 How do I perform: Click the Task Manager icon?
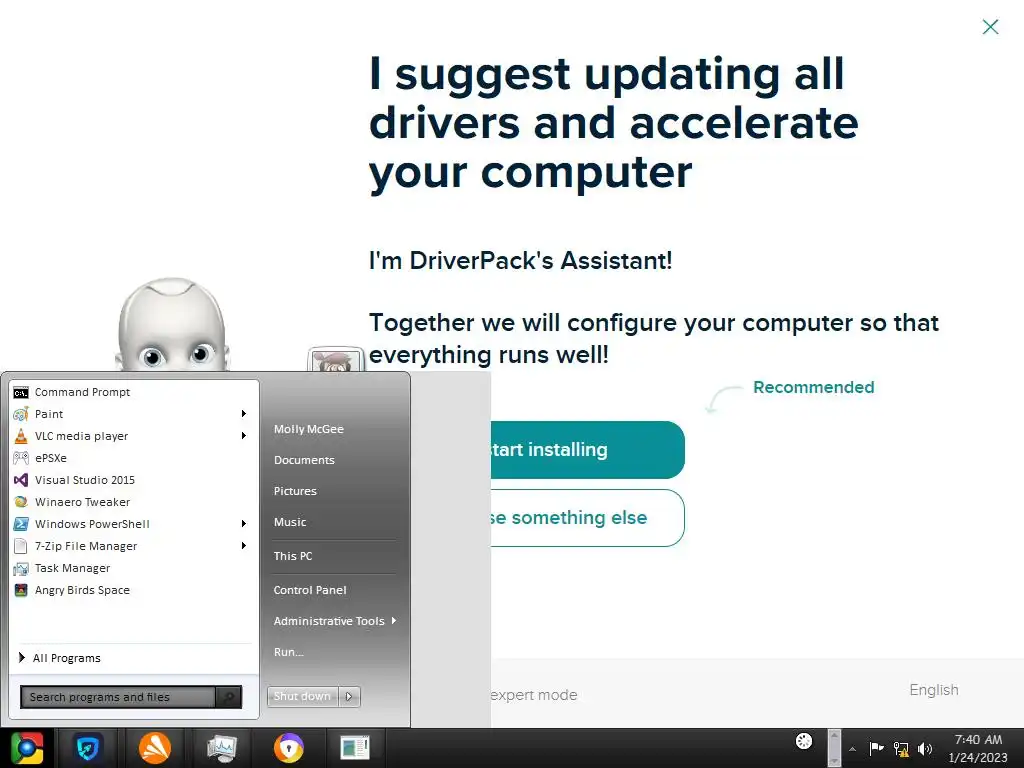click(x=21, y=568)
